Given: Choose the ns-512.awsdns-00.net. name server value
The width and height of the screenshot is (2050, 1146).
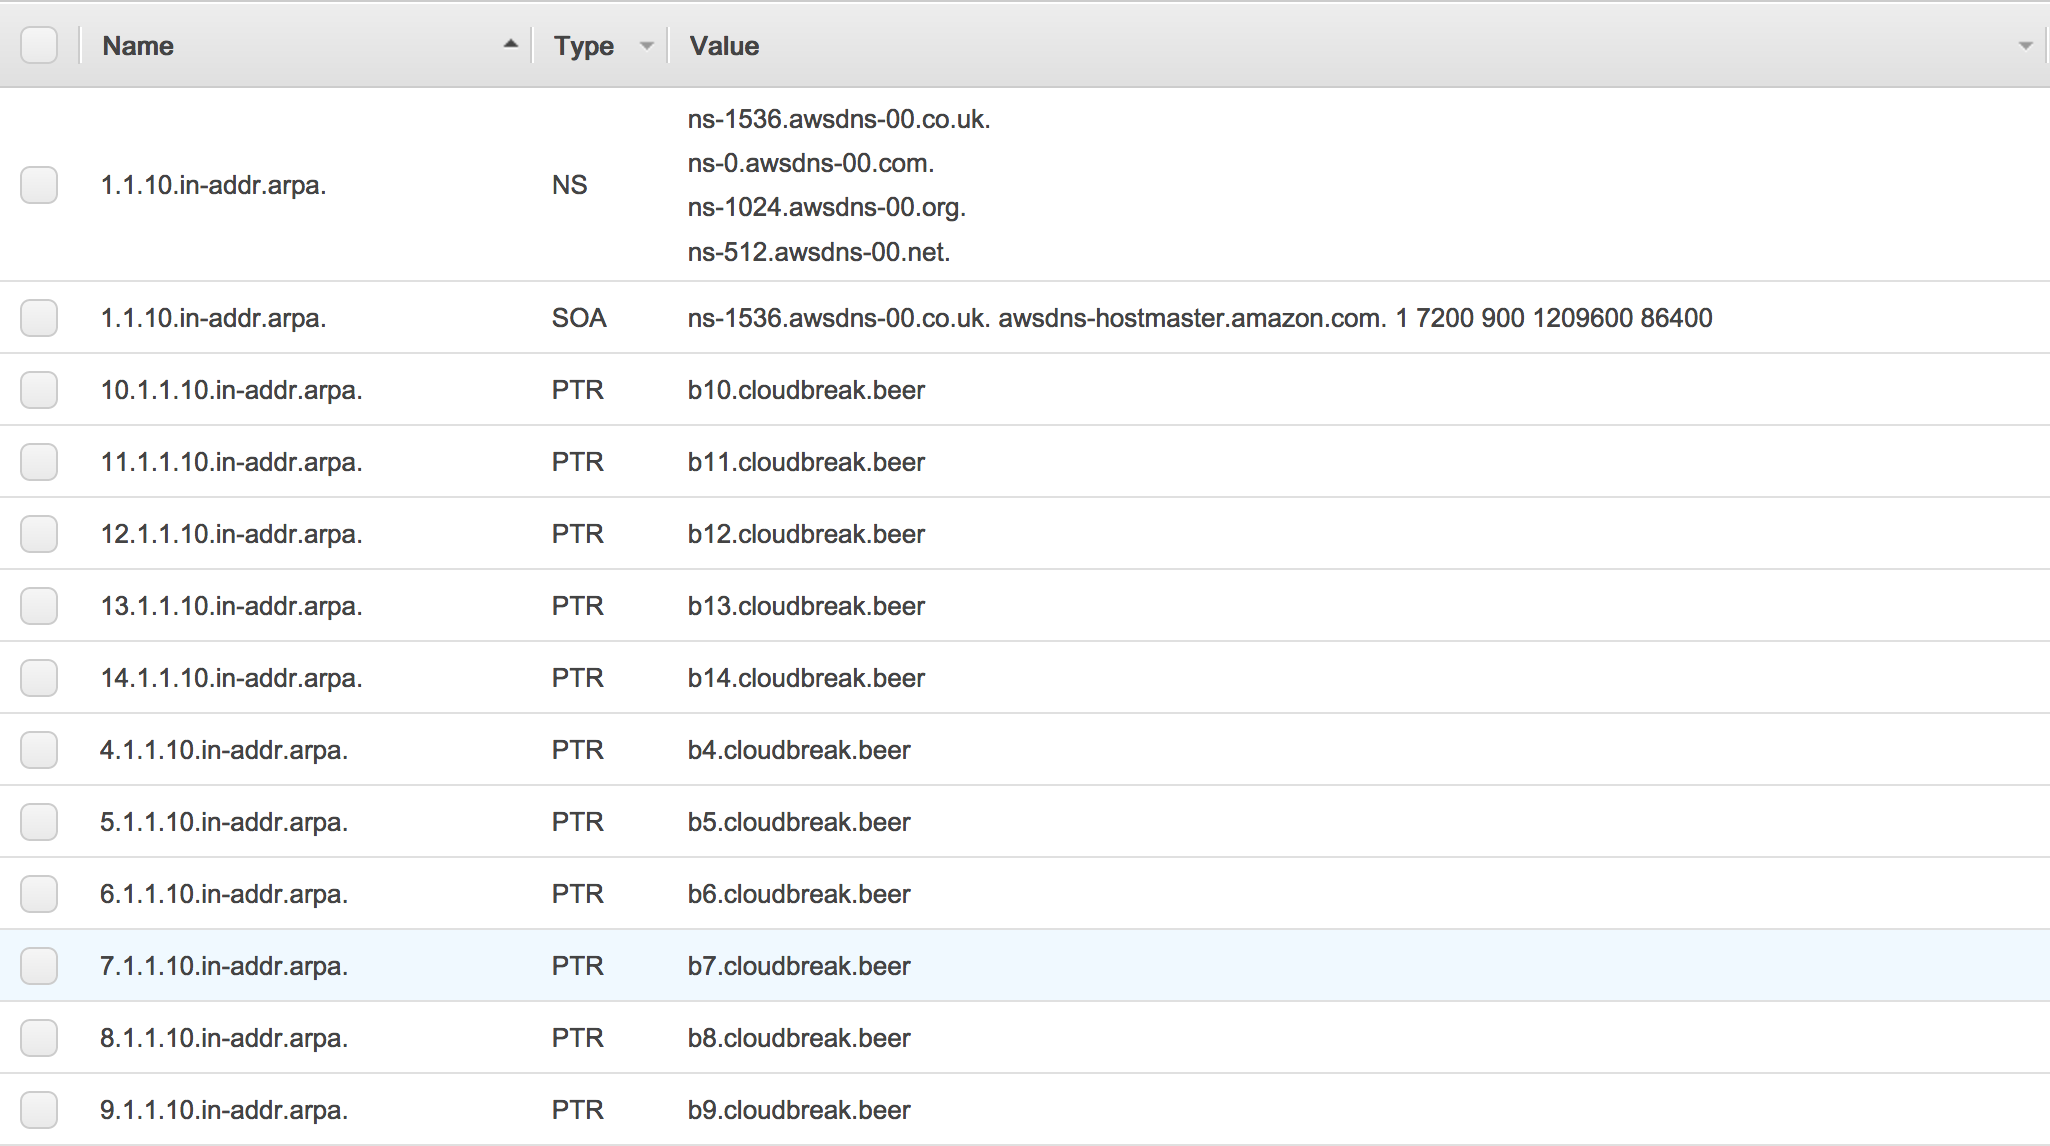Looking at the screenshot, I should click(x=819, y=252).
